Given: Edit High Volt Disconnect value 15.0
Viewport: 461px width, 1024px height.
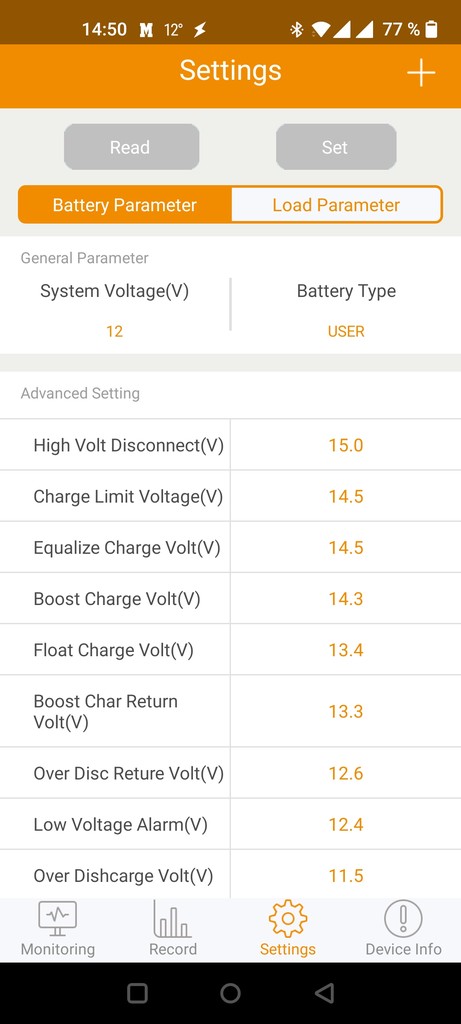Looking at the screenshot, I should [346, 445].
